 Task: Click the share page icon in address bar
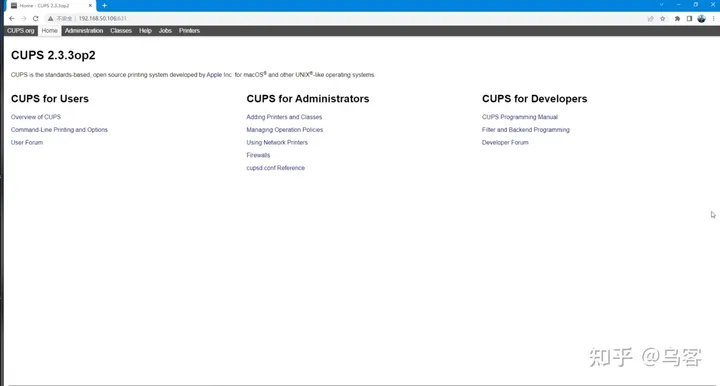[650, 19]
